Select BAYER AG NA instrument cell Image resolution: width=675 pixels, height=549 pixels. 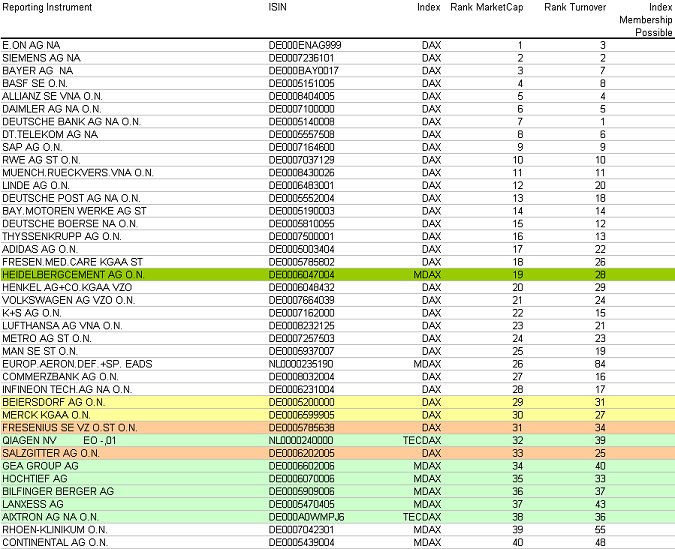37,71
